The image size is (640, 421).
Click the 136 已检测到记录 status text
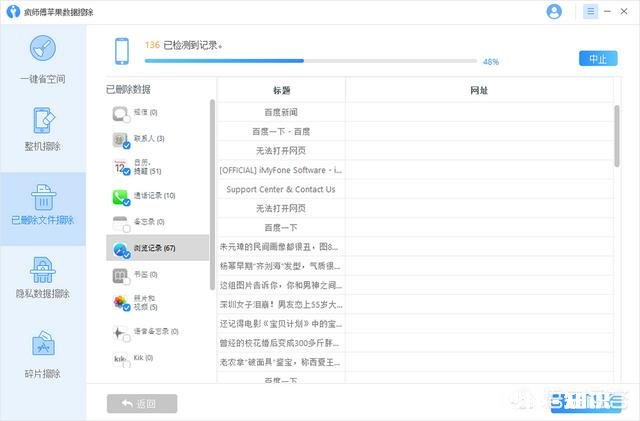coord(183,45)
